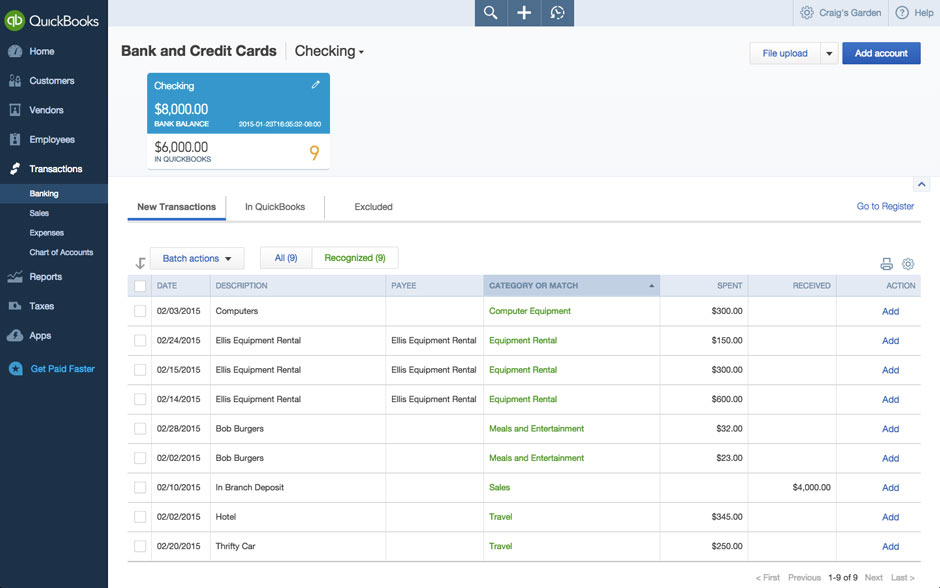The height and width of the screenshot is (588, 940).
Task: Tick the select-all checkbox in the header
Action: (x=140, y=286)
